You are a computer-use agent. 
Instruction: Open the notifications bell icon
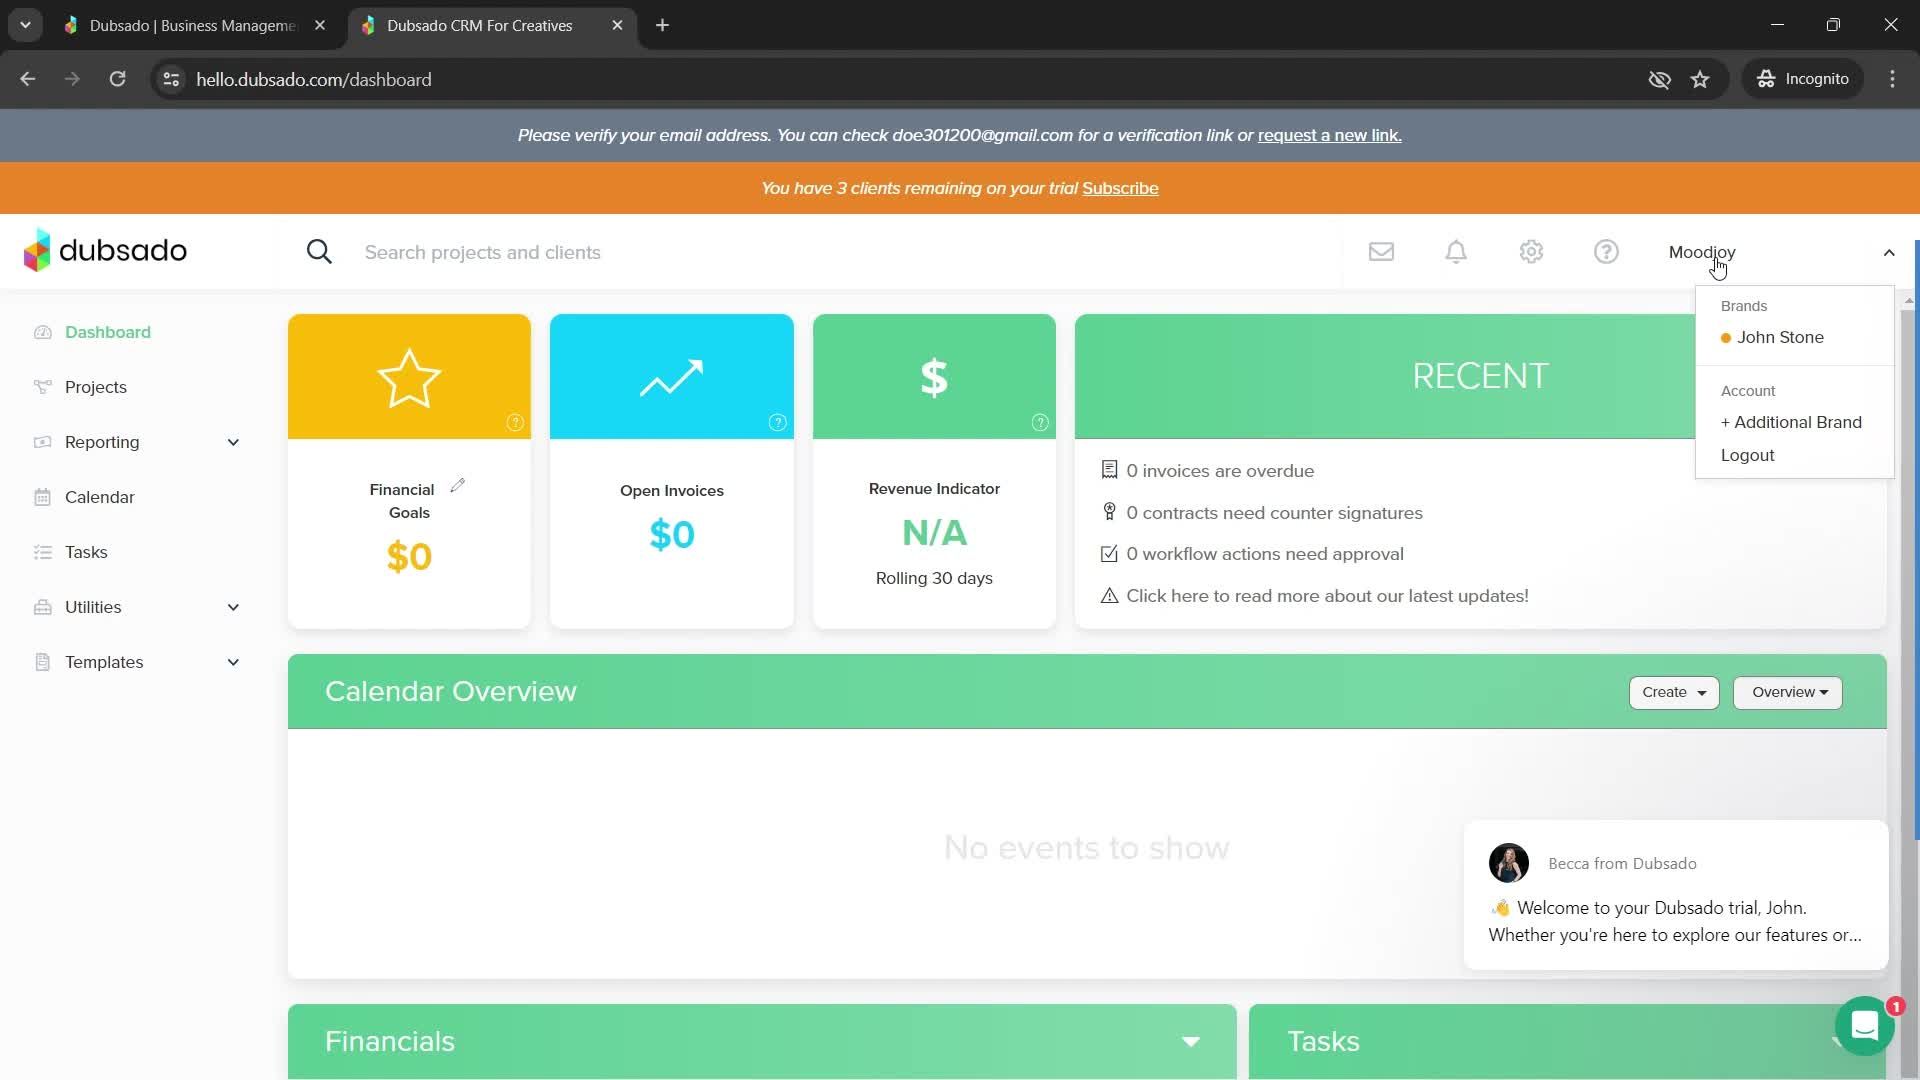(x=1456, y=252)
